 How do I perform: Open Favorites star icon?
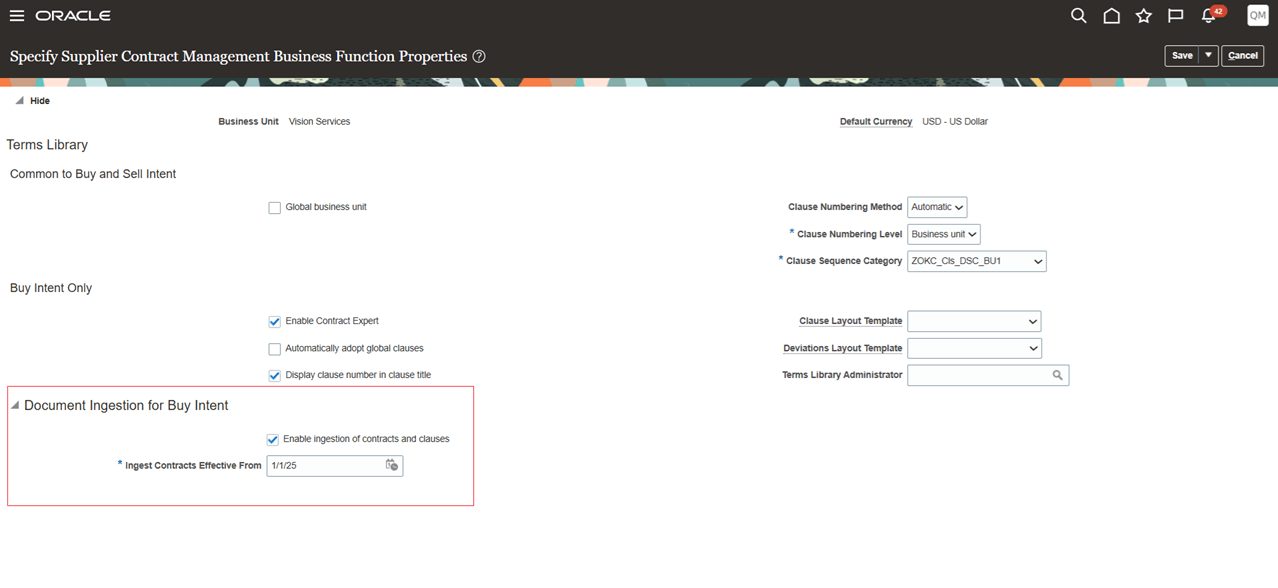[1144, 16]
